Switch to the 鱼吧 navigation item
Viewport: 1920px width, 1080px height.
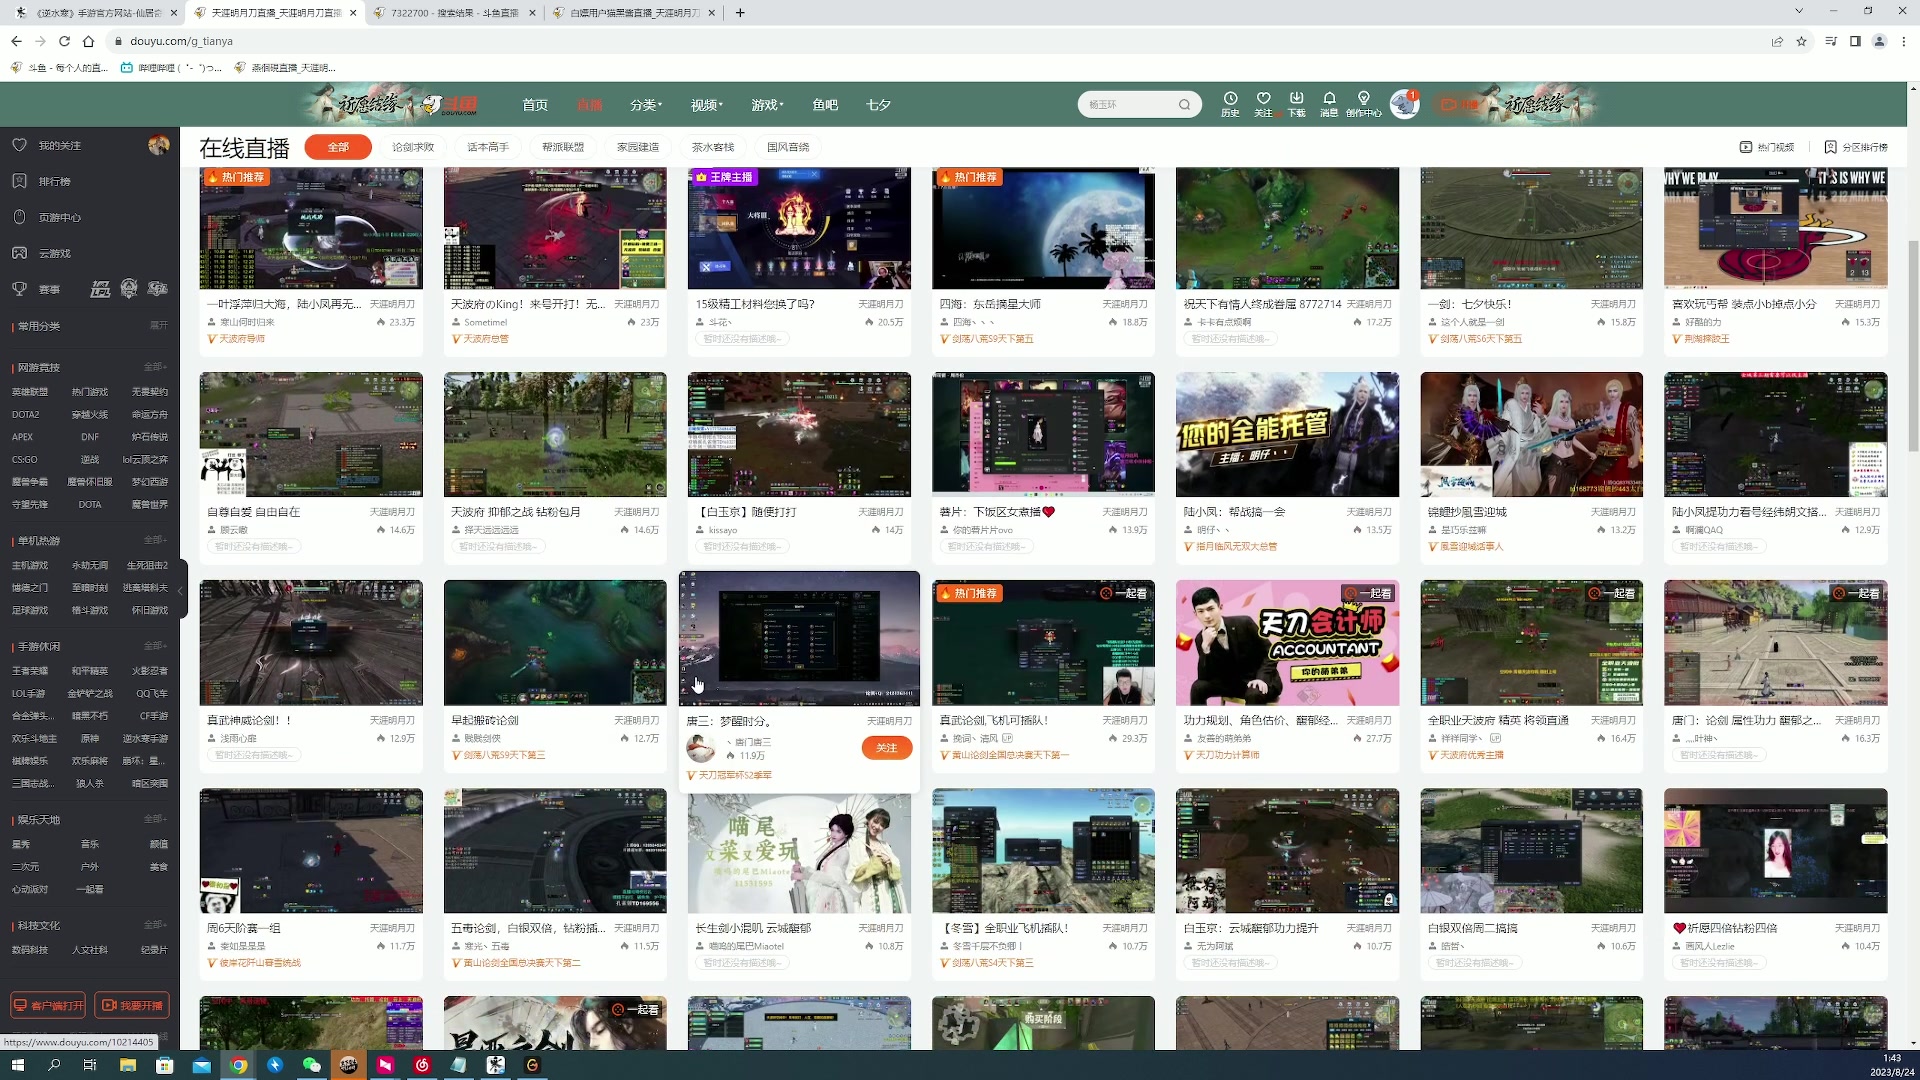pyautogui.click(x=824, y=104)
